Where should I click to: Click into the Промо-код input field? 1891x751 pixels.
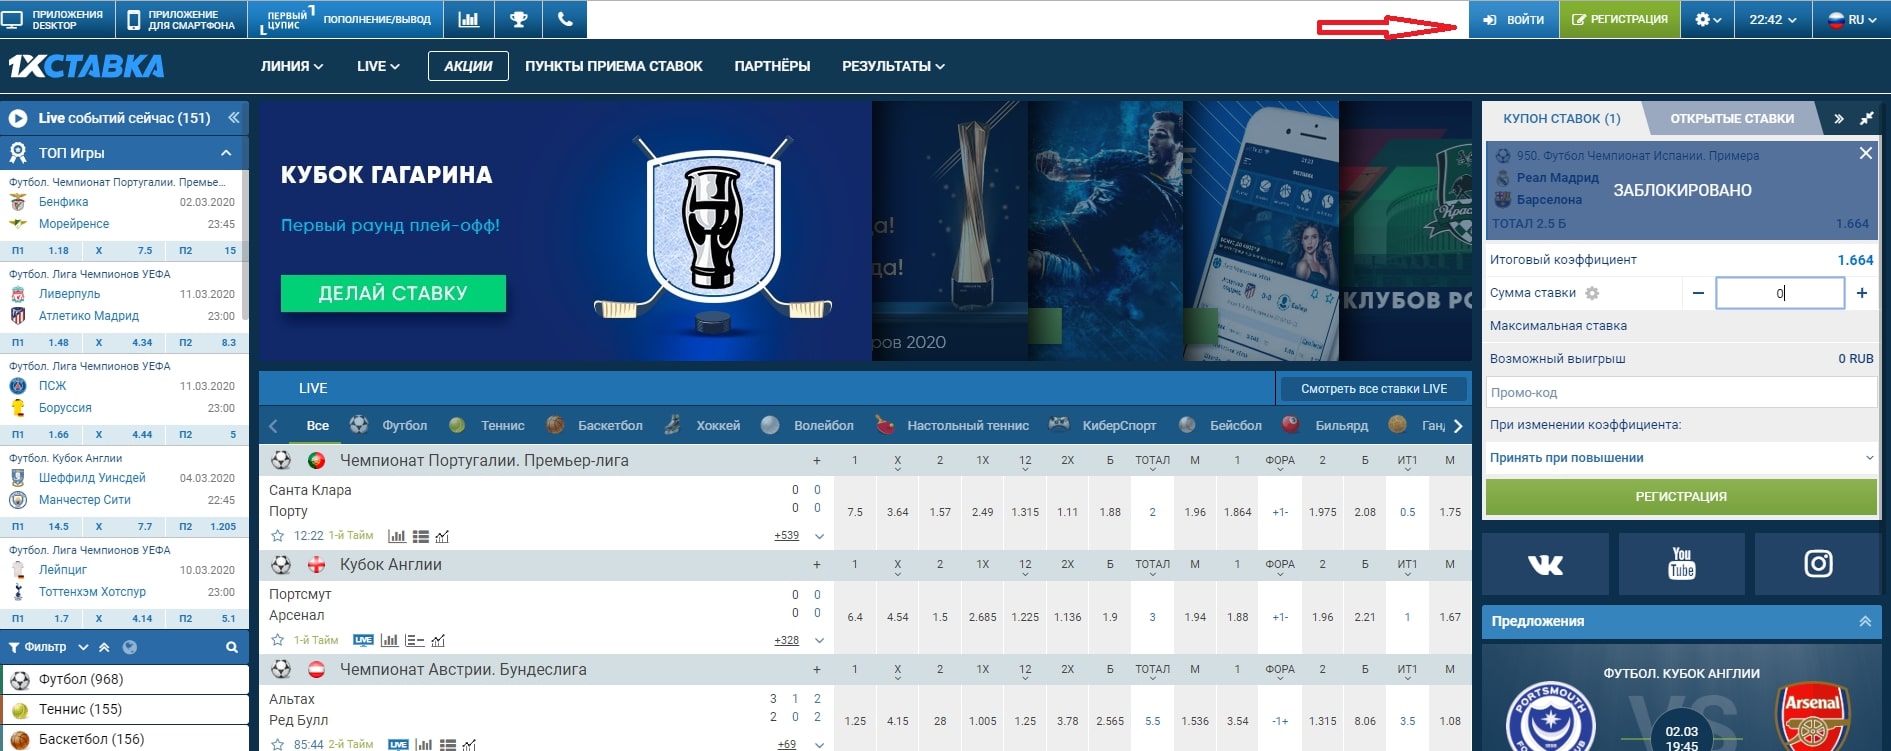click(x=1680, y=393)
